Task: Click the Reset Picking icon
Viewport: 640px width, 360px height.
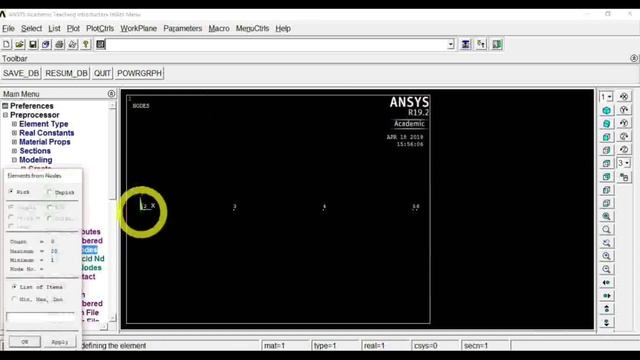Action: point(481,44)
